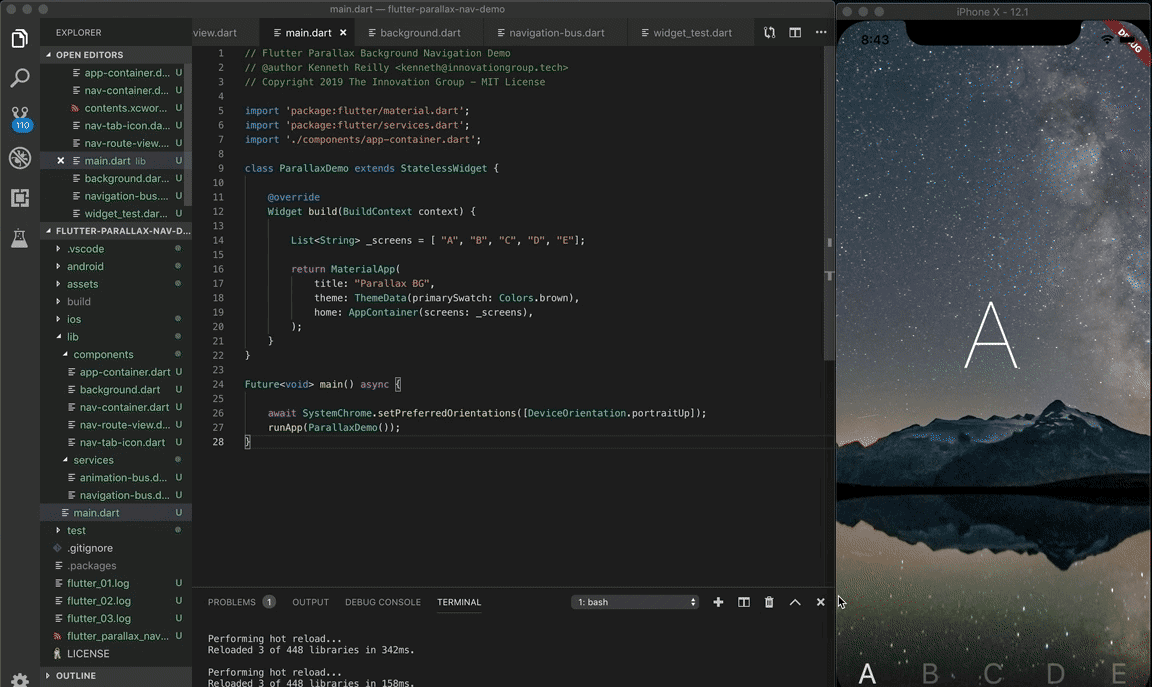Select the letter B in the simulator's bottom navigation

(x=929, y=674)
